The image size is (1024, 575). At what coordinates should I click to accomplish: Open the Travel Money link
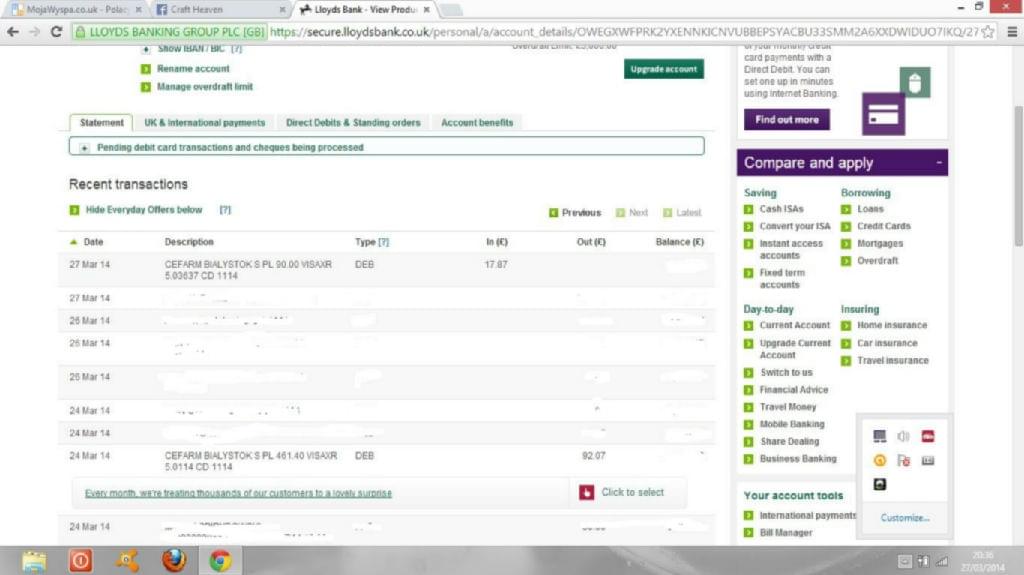pos(788,407)
